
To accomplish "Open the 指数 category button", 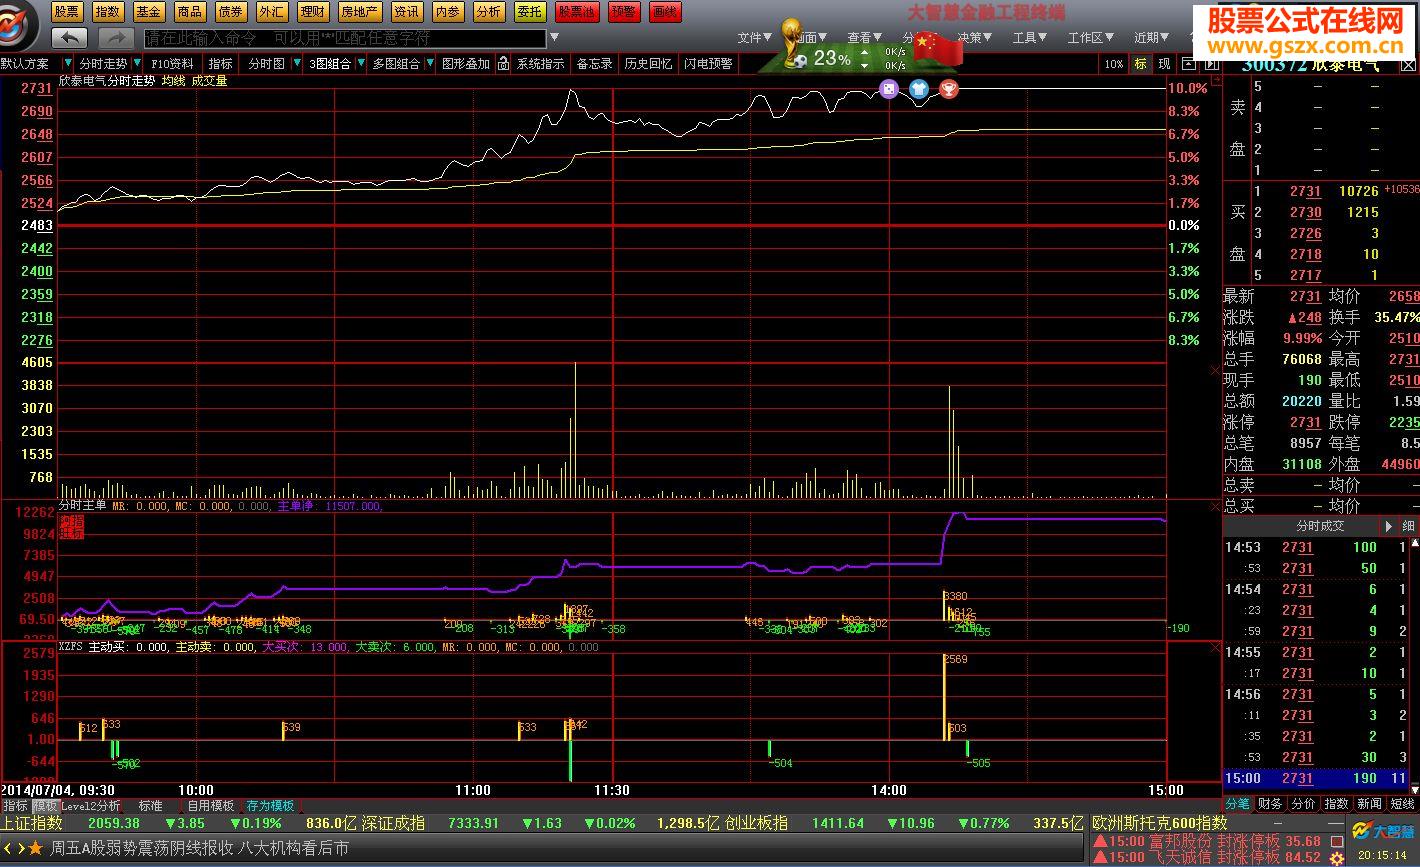I will click(x=108, y=12).
